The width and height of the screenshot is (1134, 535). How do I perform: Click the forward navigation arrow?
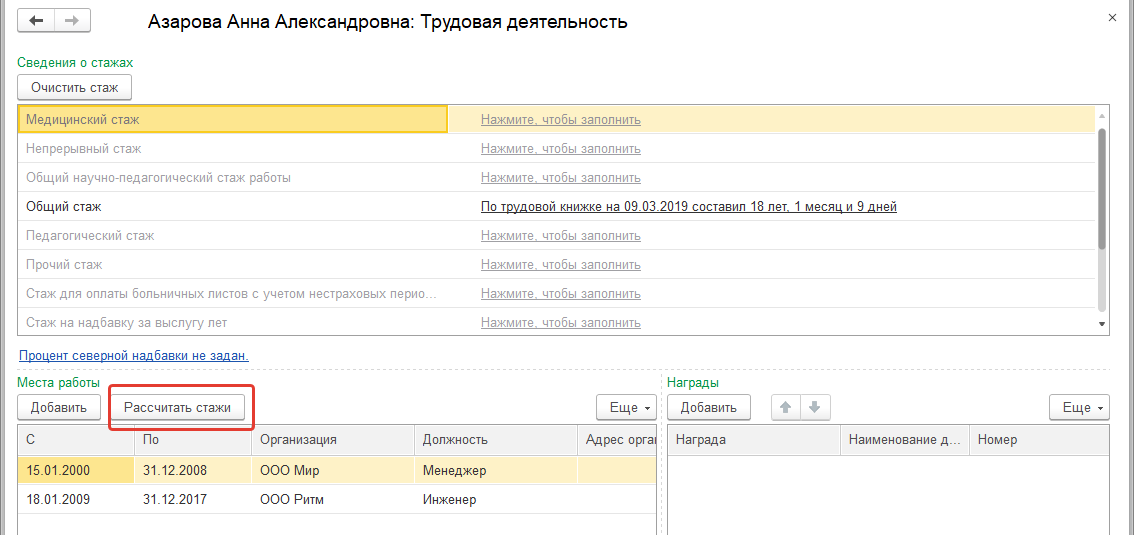click(x=72, y=21)
